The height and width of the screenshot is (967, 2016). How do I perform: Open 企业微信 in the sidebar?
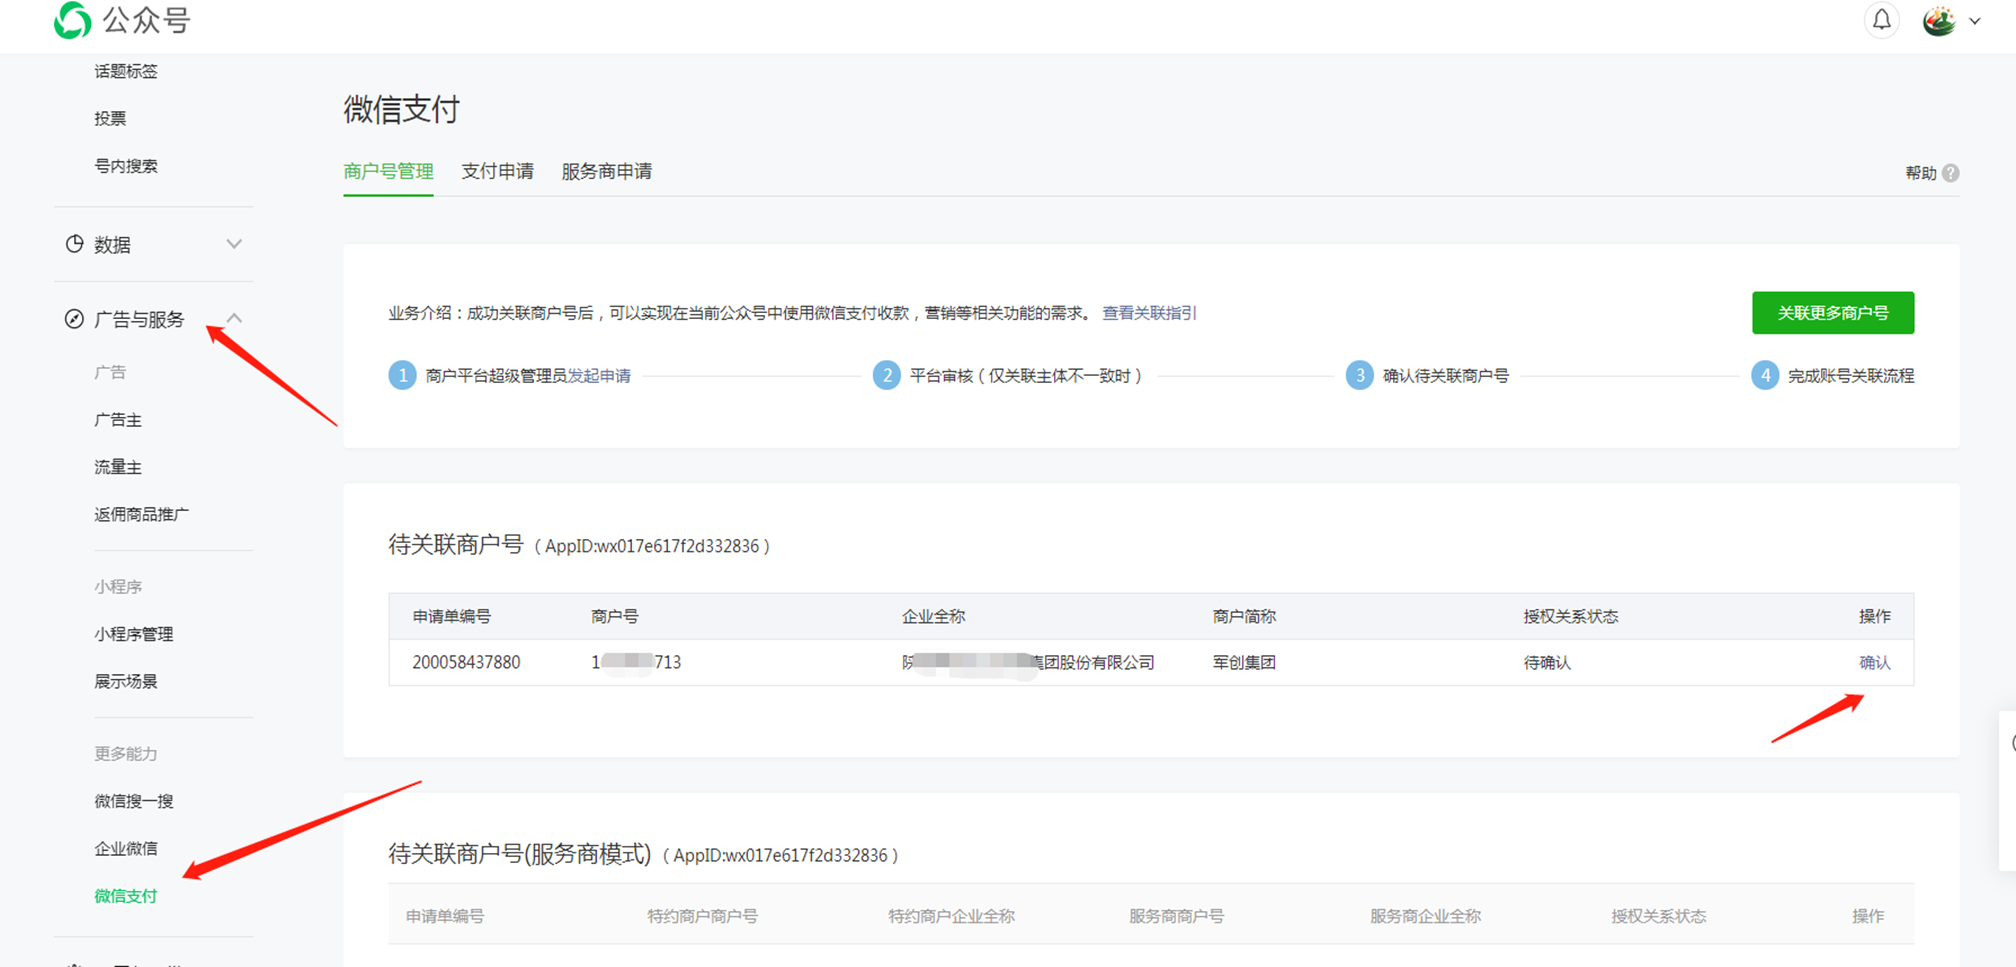(126, 848)
